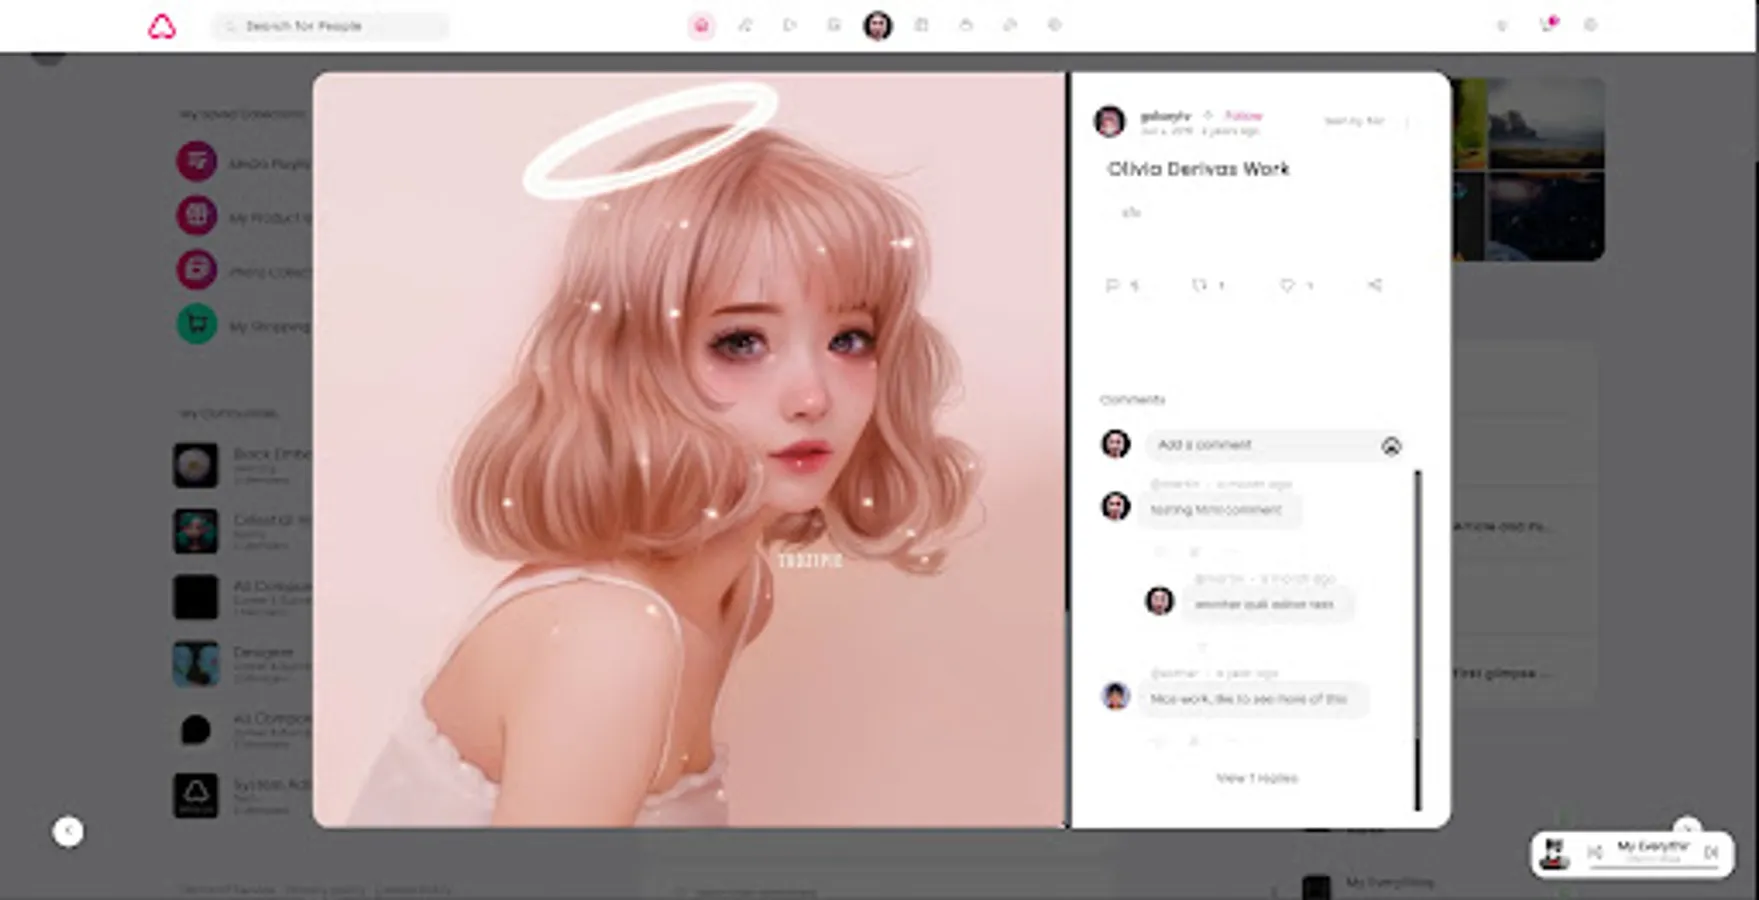Click the comment icon under the post
The height and width of the screenshot is (900, 1759).
coord(1112,286)
